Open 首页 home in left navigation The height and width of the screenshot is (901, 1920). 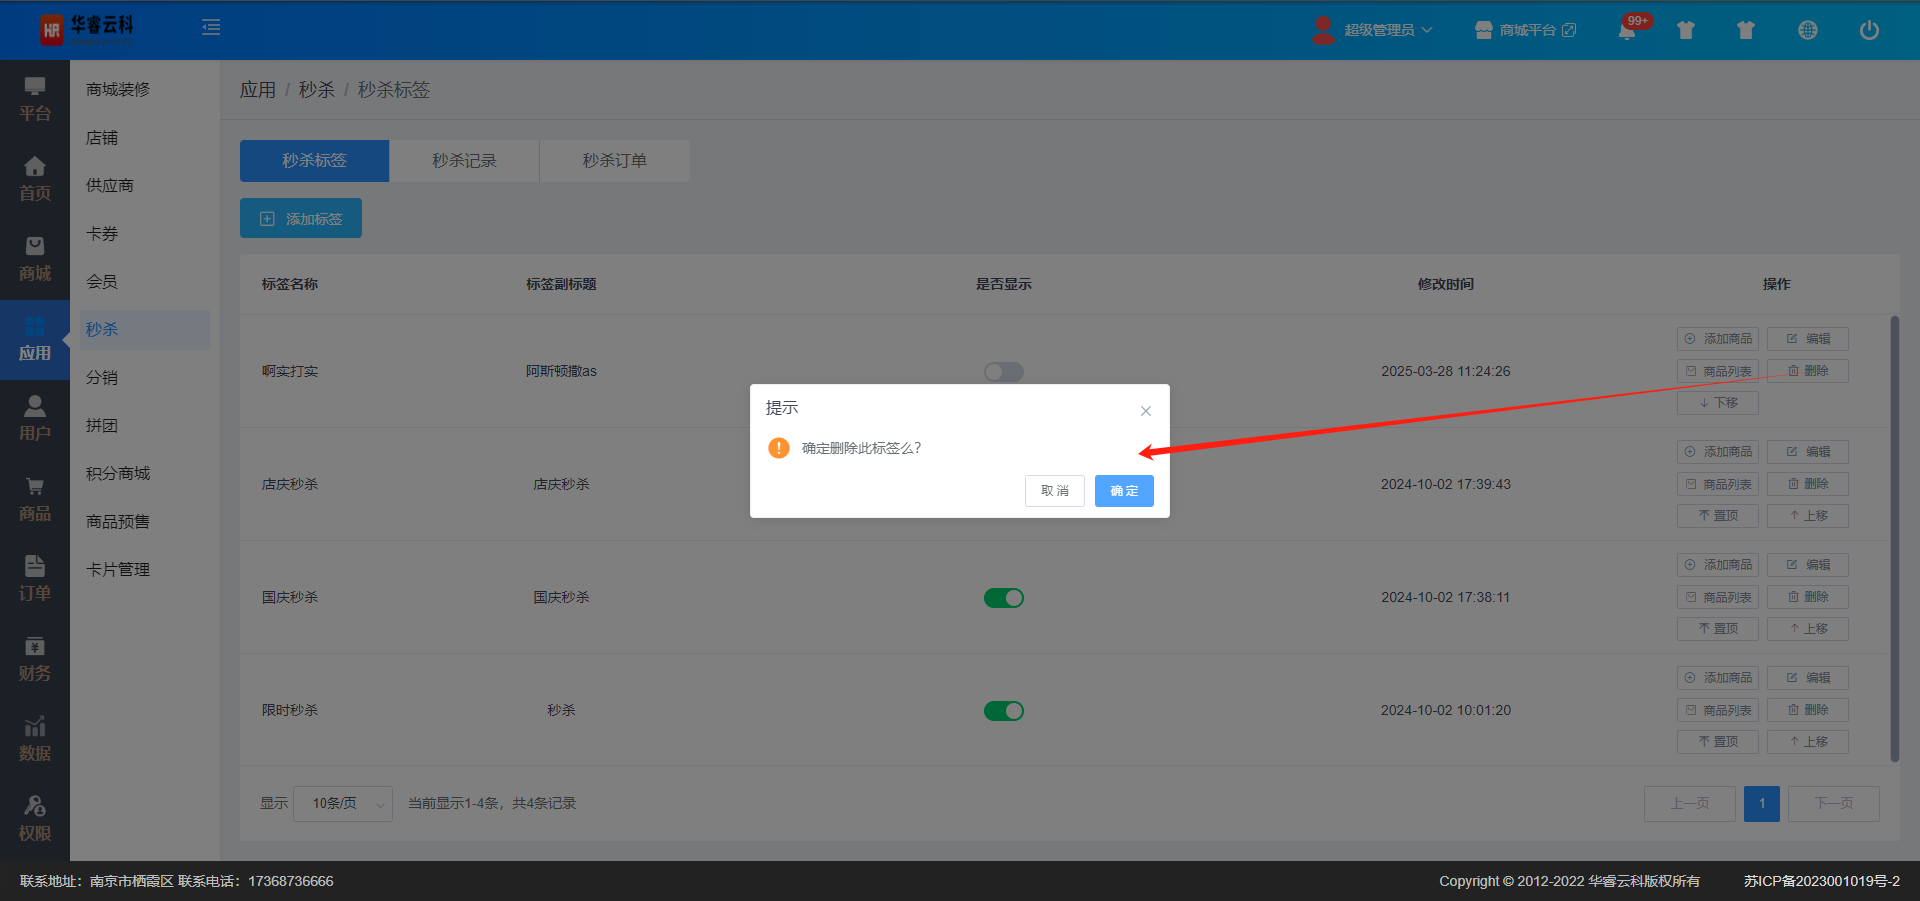(x=35, y=179)
